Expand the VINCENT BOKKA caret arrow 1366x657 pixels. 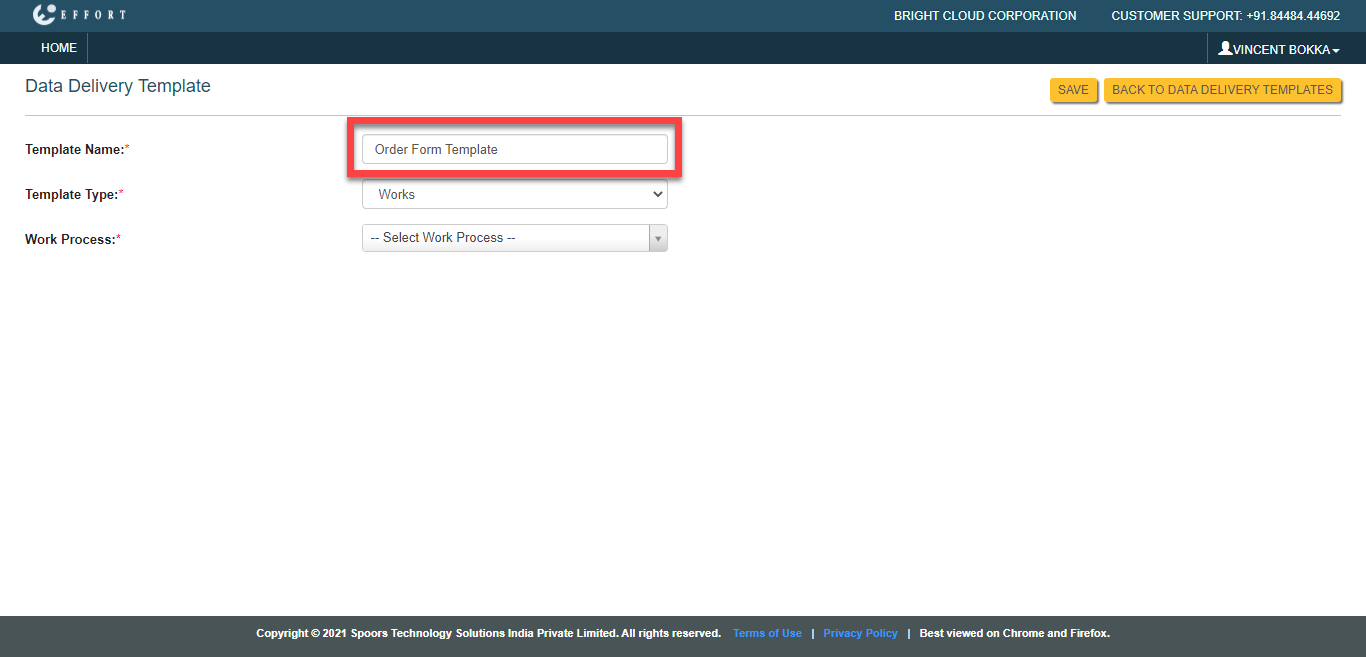click(x=1336, y=51)
